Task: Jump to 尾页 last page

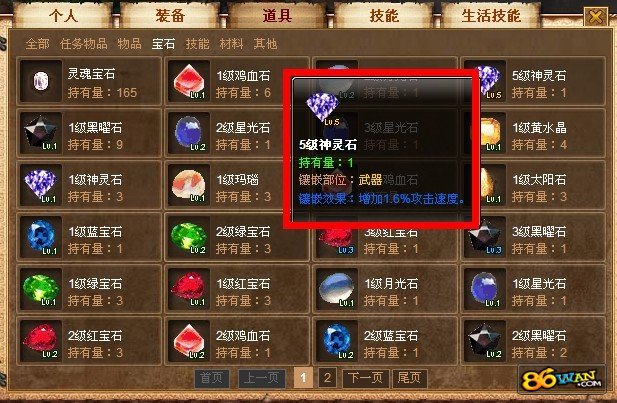Action: pos(409,378)
